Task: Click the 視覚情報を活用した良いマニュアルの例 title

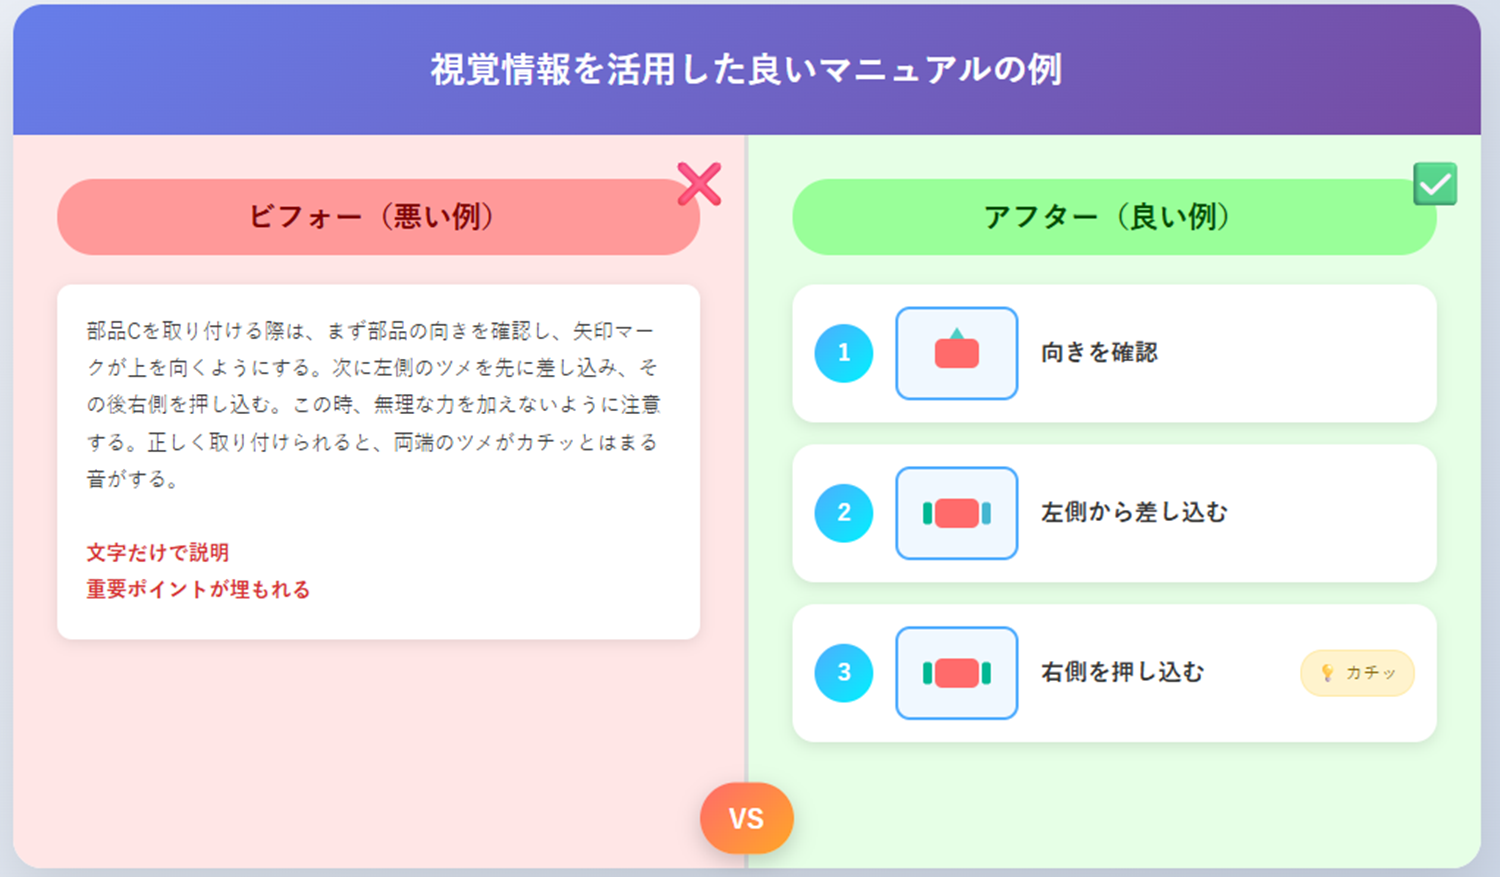Action: pos(746,70)
